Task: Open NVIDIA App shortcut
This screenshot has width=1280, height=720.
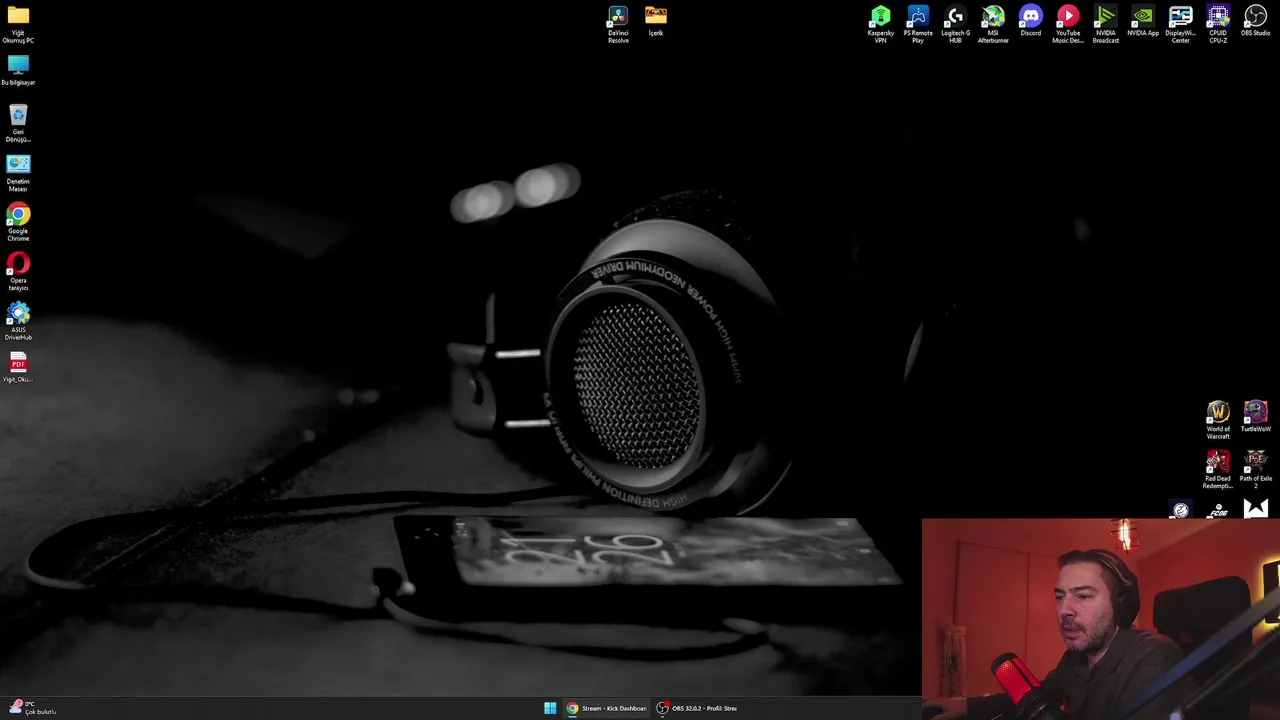Action: (x=1143, y=21)
